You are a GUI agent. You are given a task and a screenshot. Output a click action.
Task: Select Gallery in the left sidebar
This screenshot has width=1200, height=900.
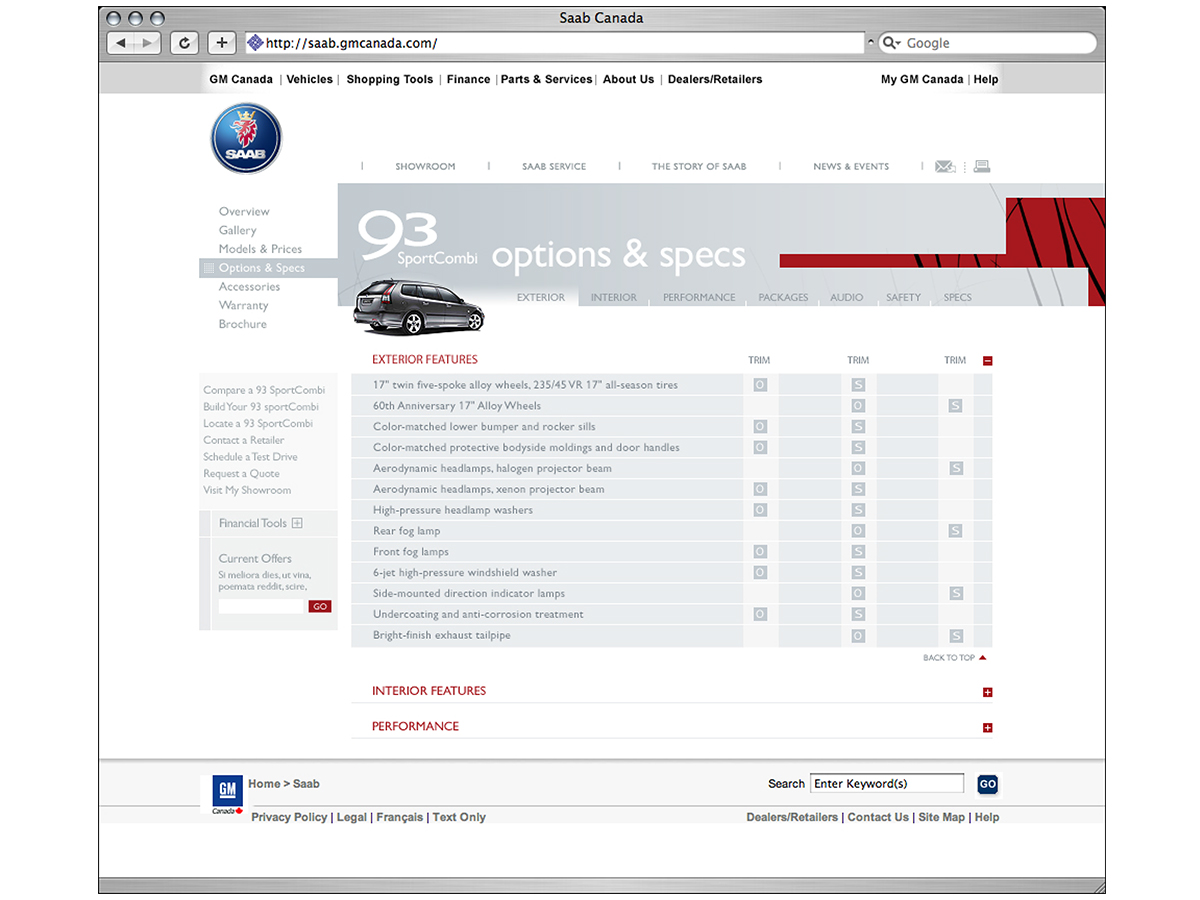238,230
